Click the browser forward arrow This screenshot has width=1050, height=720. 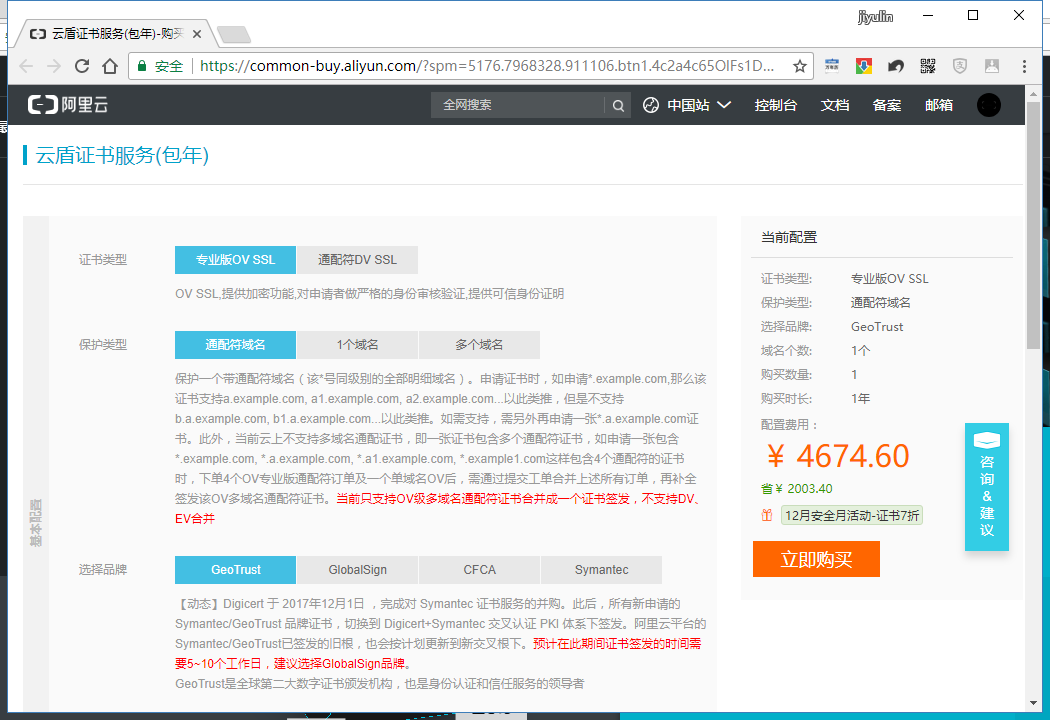click(x=54, y=66)
